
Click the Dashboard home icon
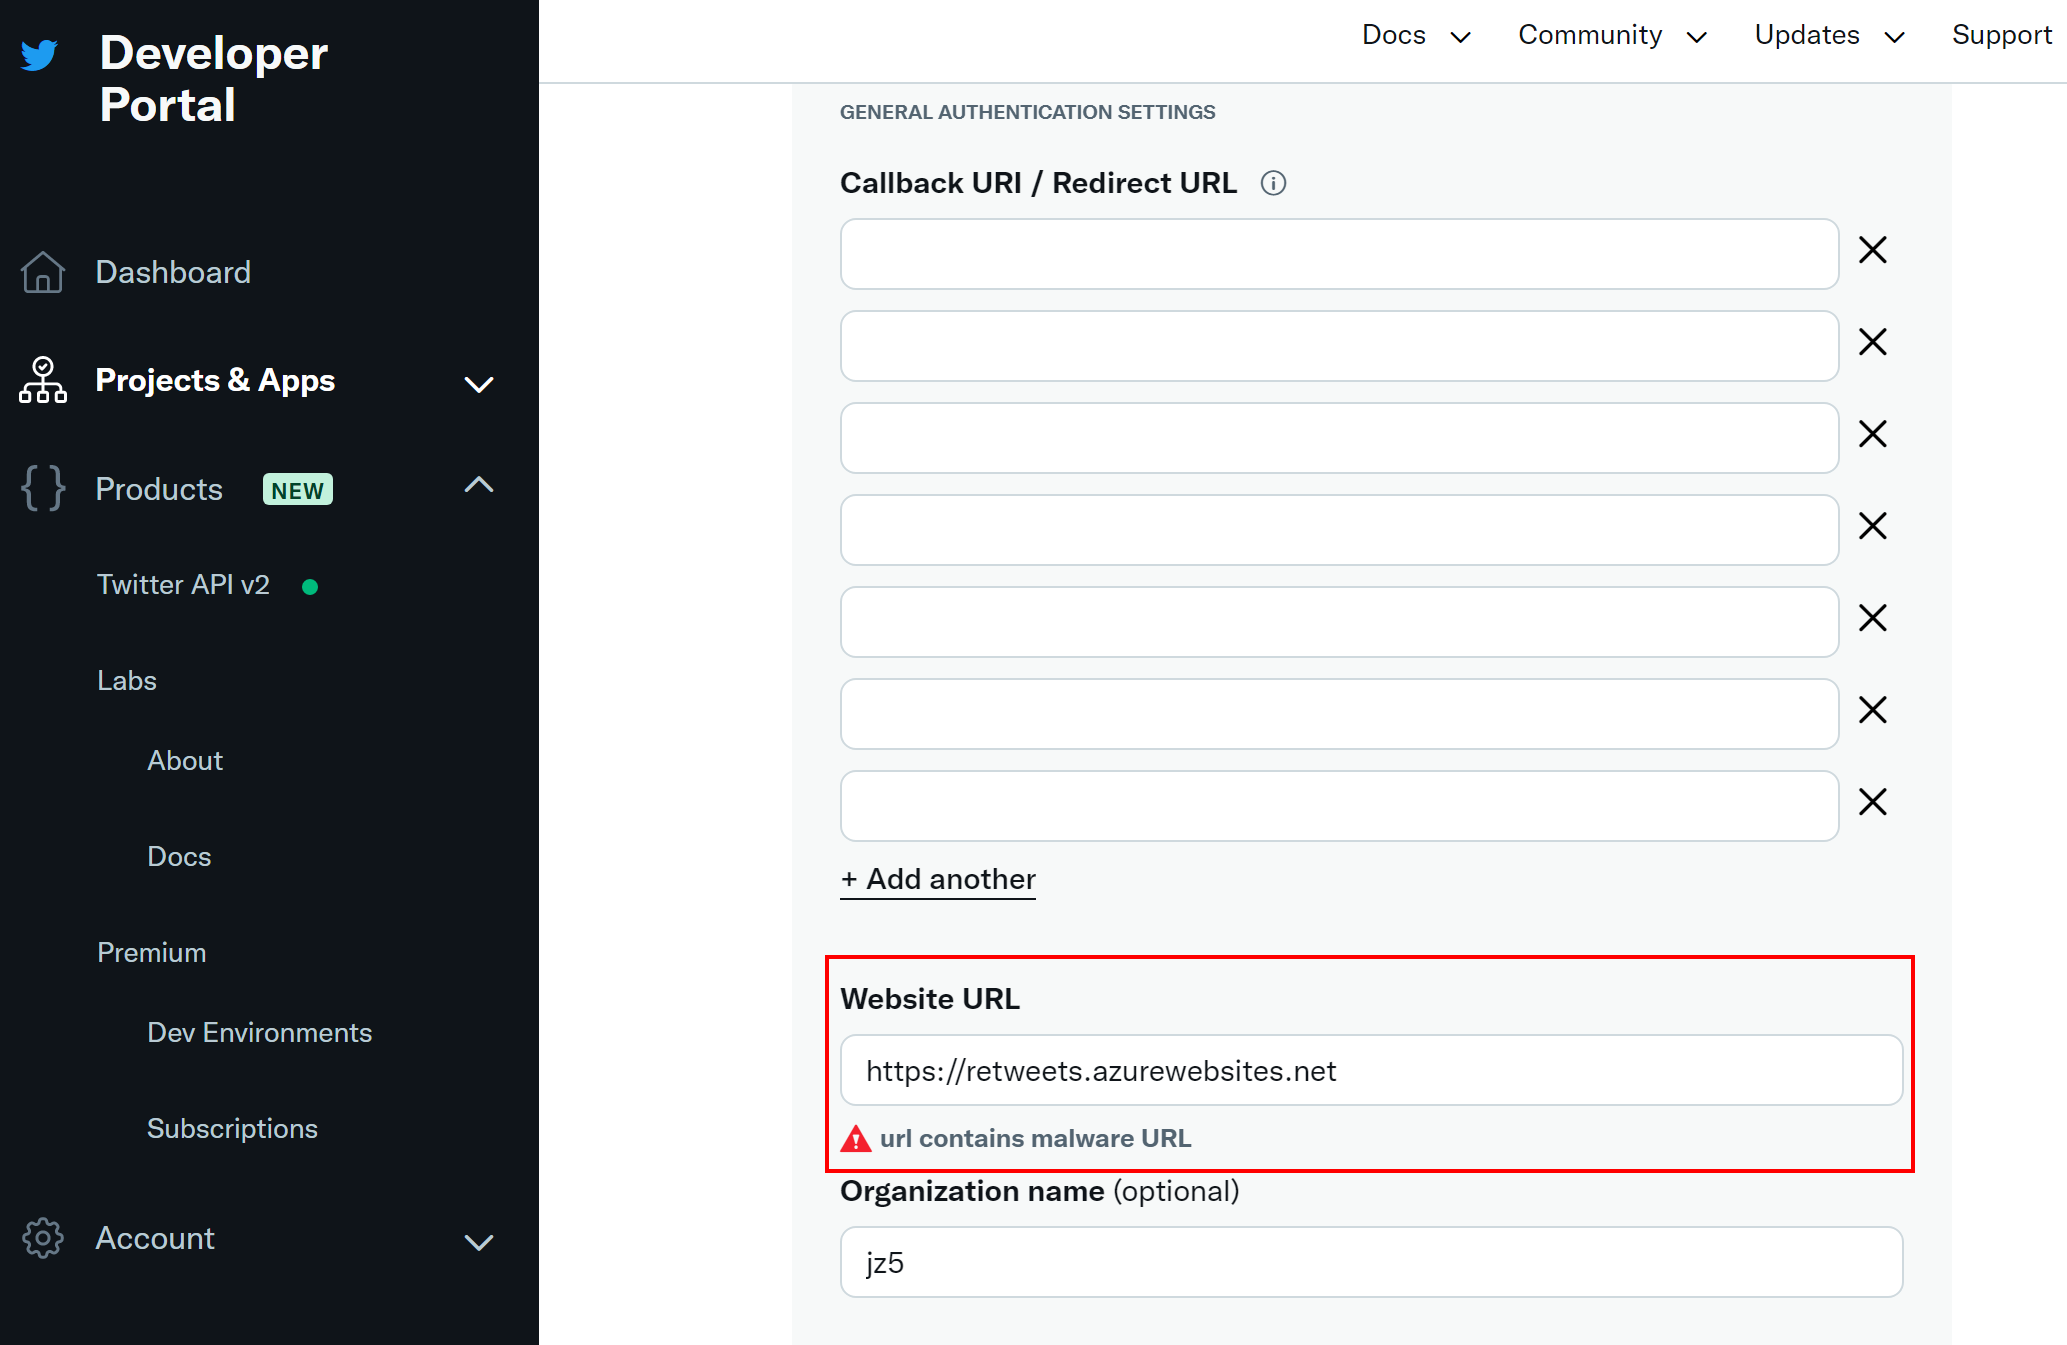43,272
